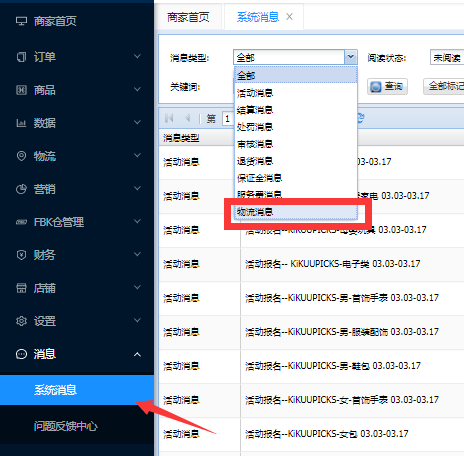Click the 消息类型 column header
The image size is (464, 456).
click(199, 138)
